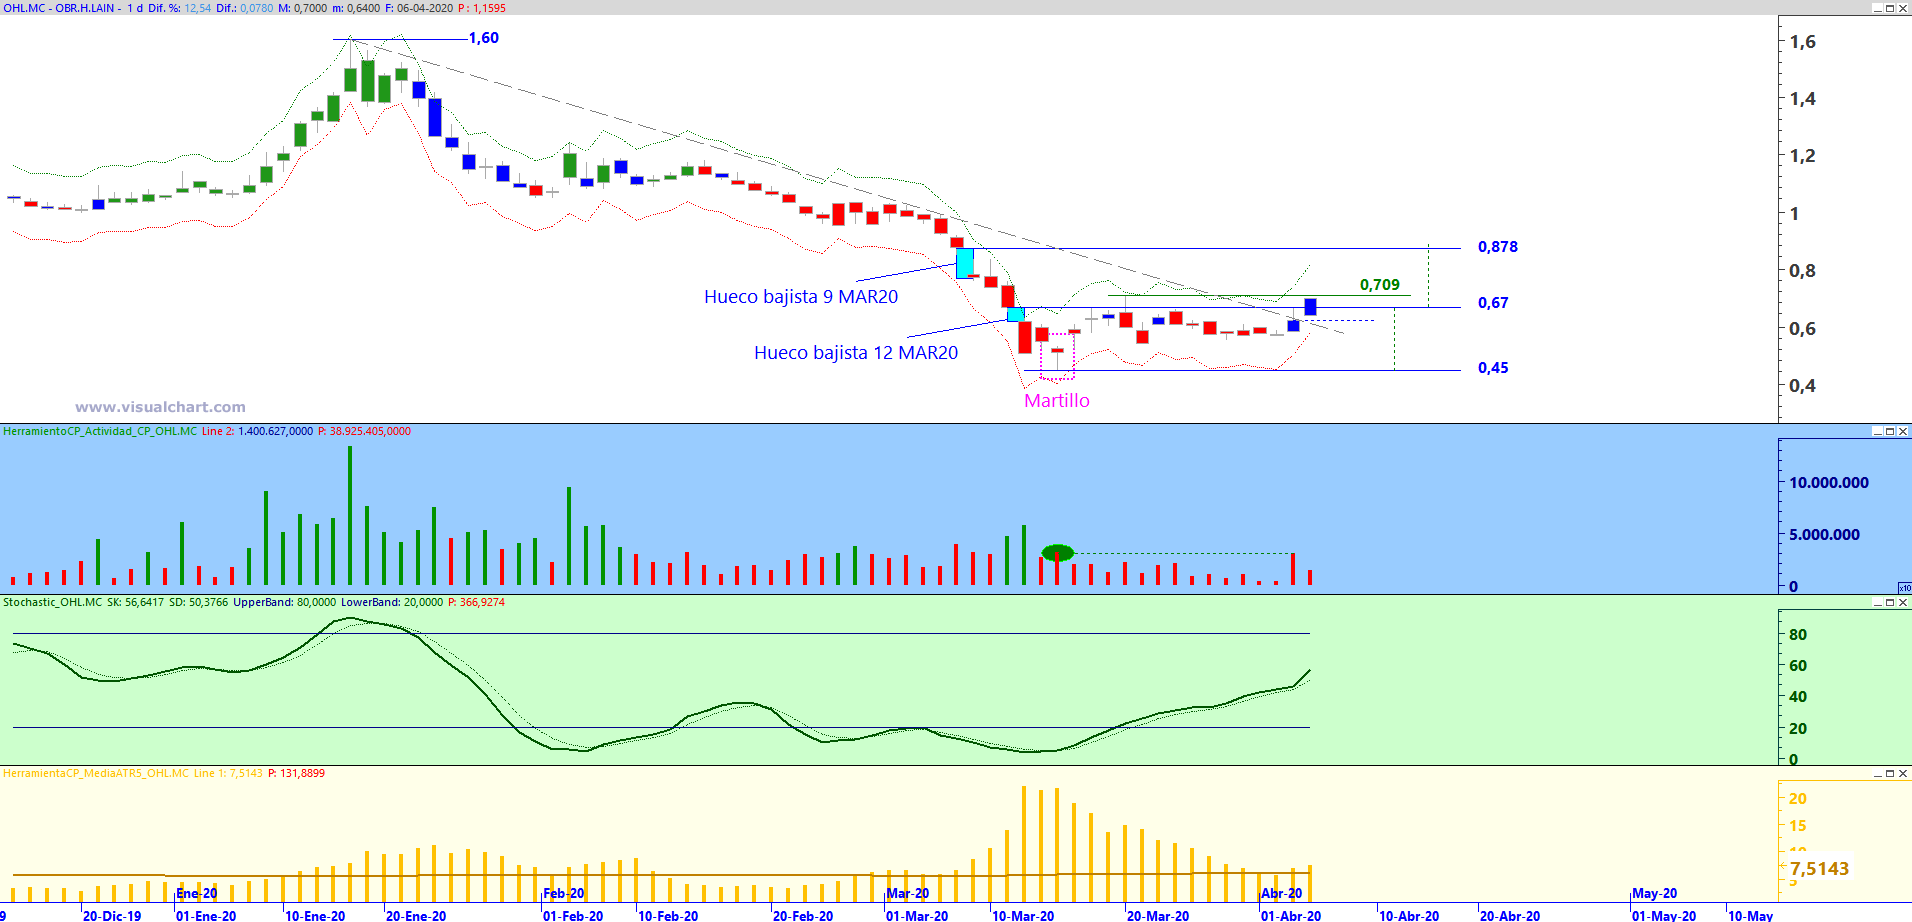1912x922 pixels.
Task: Click the '10-Mar-20' date axis label
Action: pos(1023,915)
